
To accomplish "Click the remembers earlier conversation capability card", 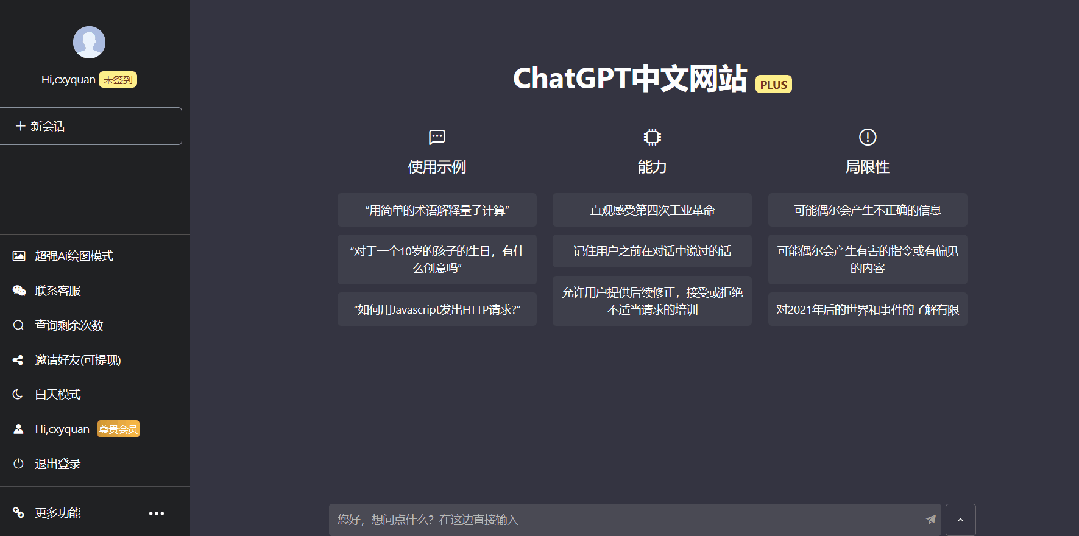I will coord(652,252).
